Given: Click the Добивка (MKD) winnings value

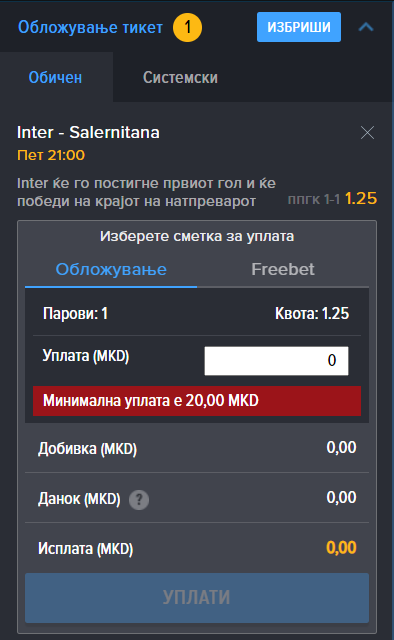Looking at the screenshot, I should pos(341,448).
